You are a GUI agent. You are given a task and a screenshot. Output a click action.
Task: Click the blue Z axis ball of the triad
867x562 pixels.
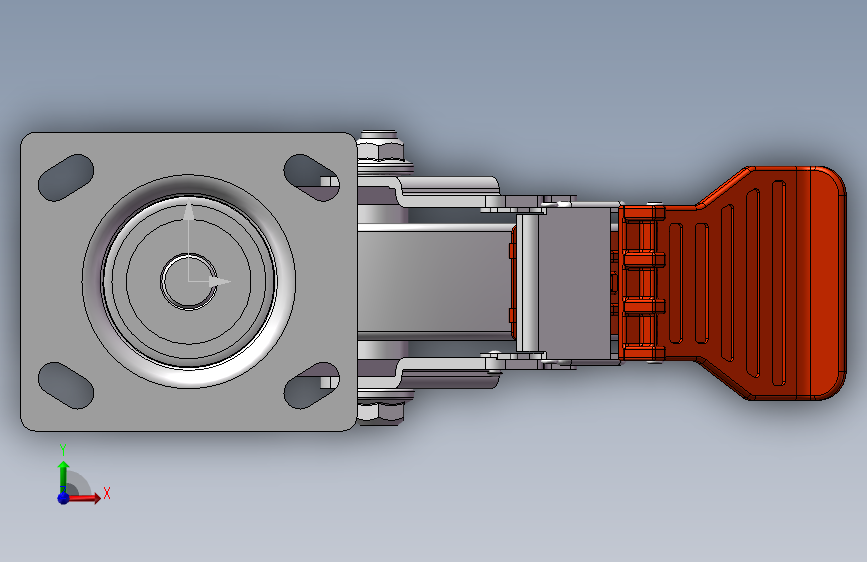[63, 498]
